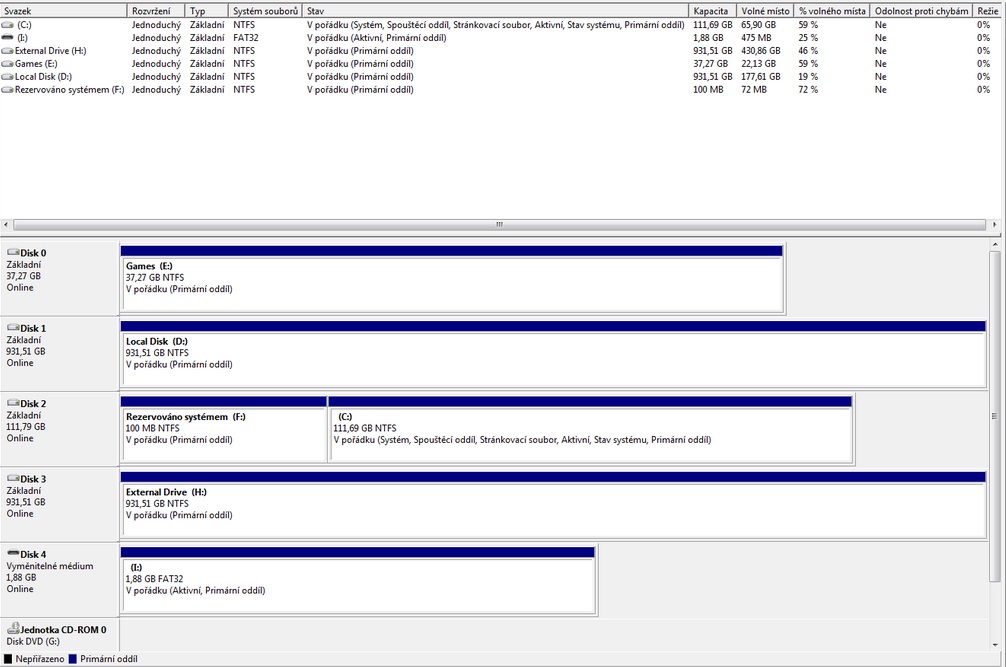Image resolution: width=1006 pixels, height=667 pixels.
Task: Select the Rezervováno systémem (F:) volume icon
Action: tap(9, 89)
